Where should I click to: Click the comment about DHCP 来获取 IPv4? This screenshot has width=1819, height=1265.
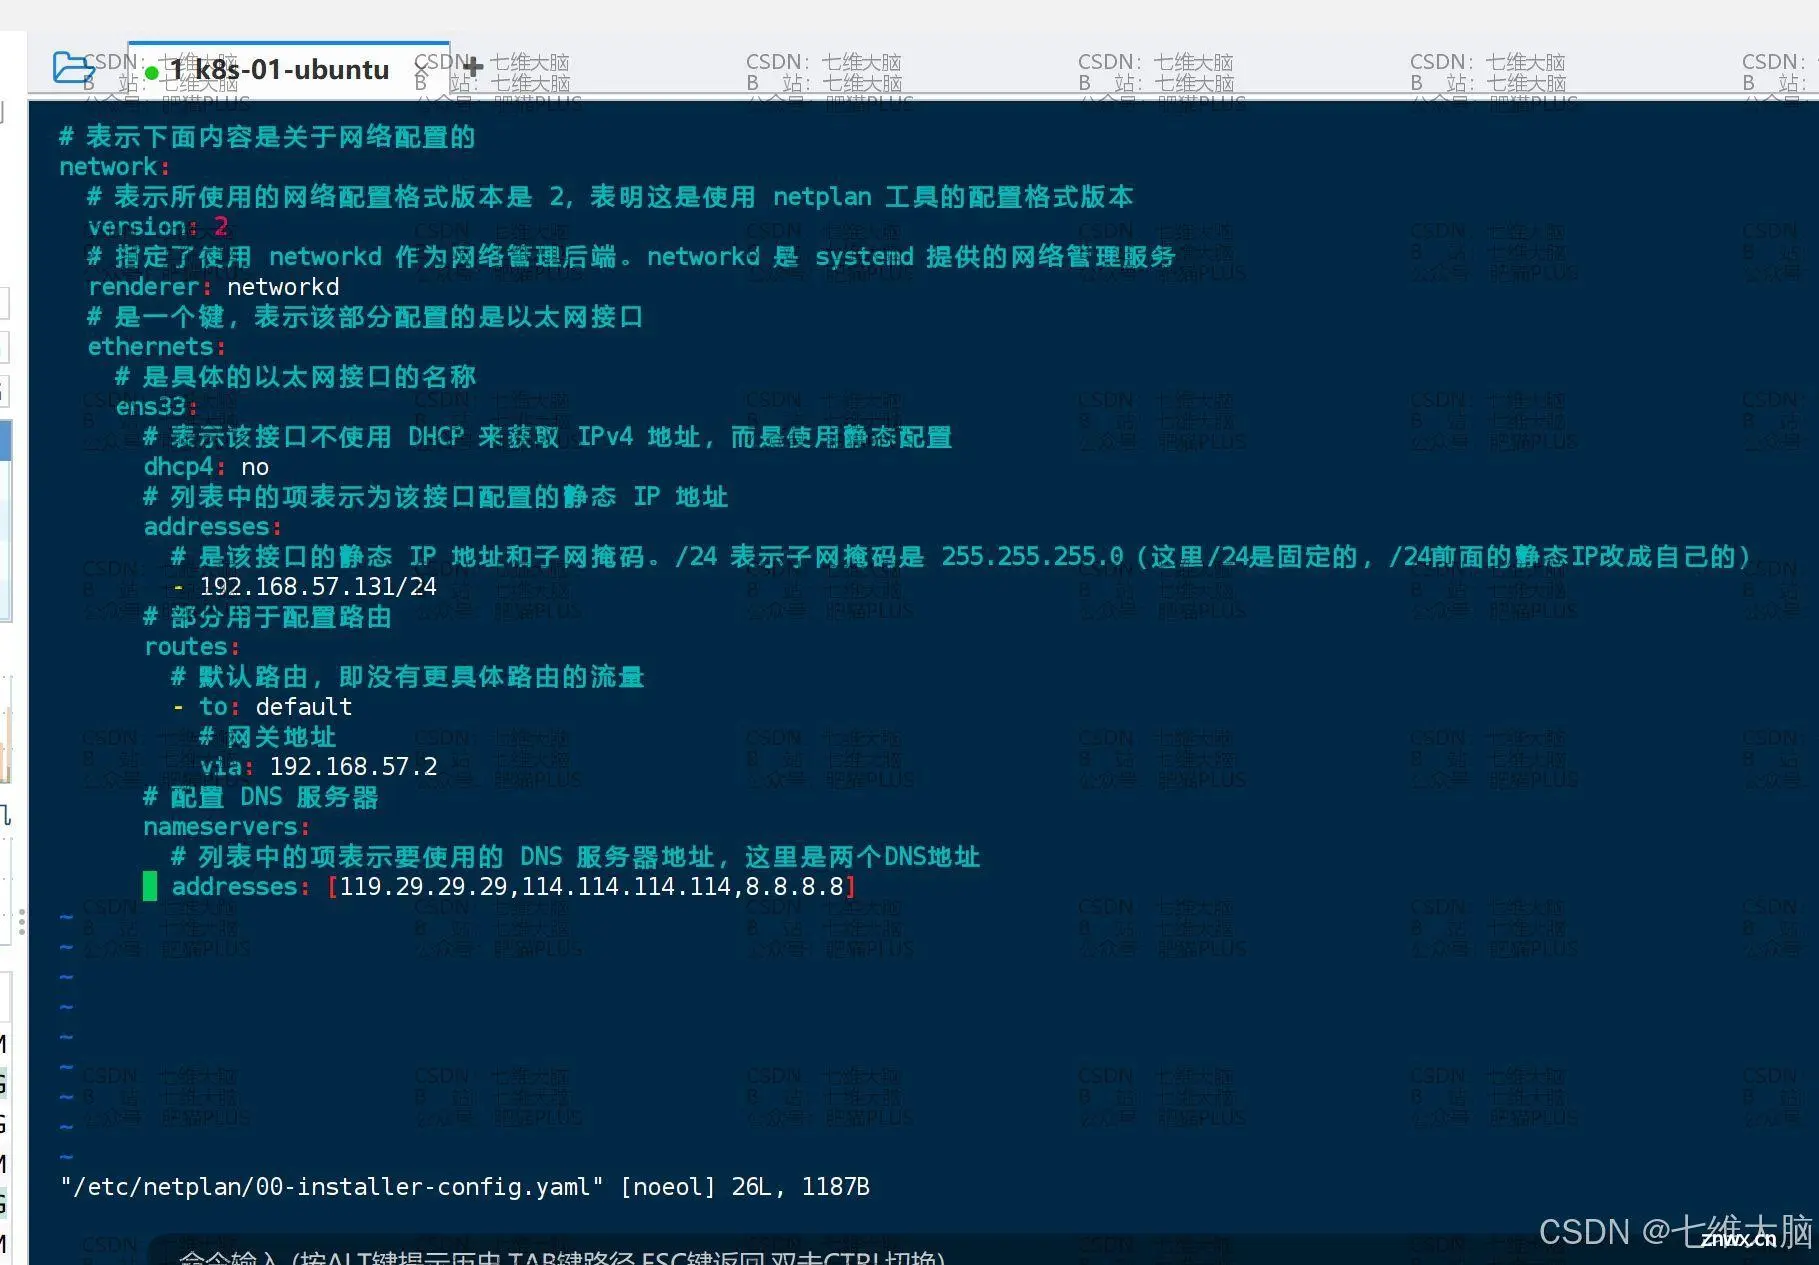pos(547,437)
